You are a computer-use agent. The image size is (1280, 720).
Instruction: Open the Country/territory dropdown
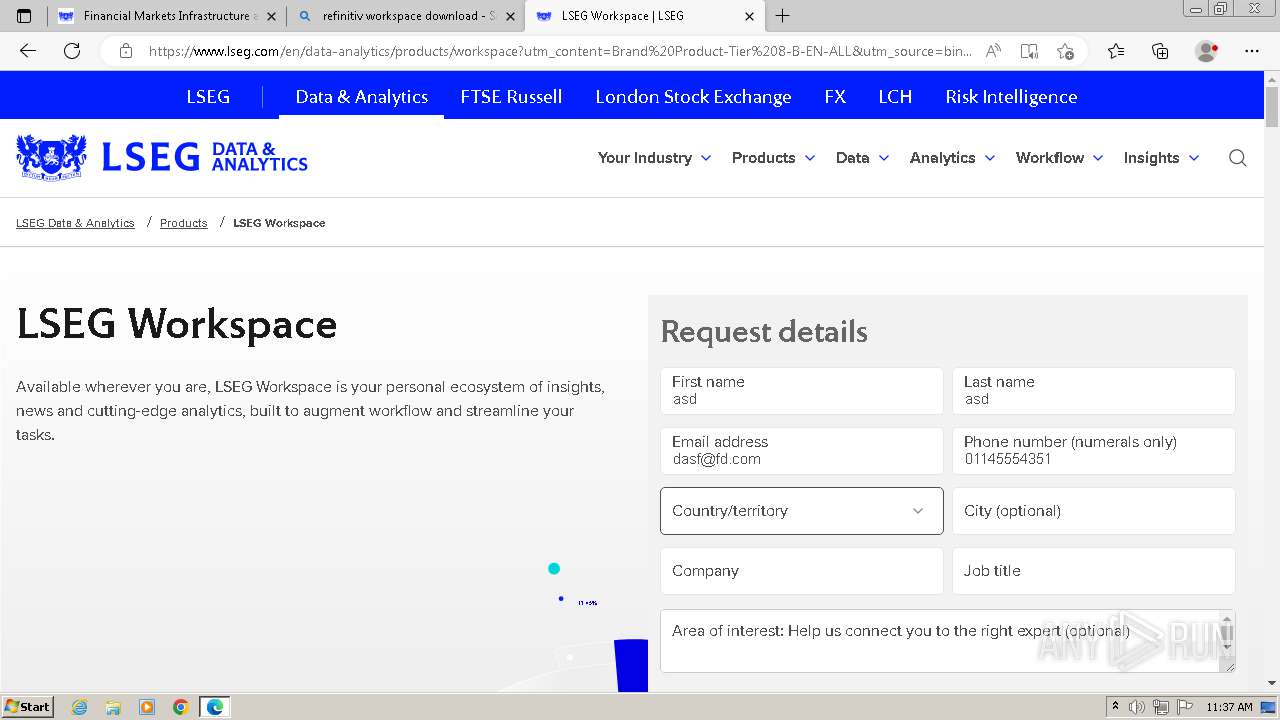801,511
